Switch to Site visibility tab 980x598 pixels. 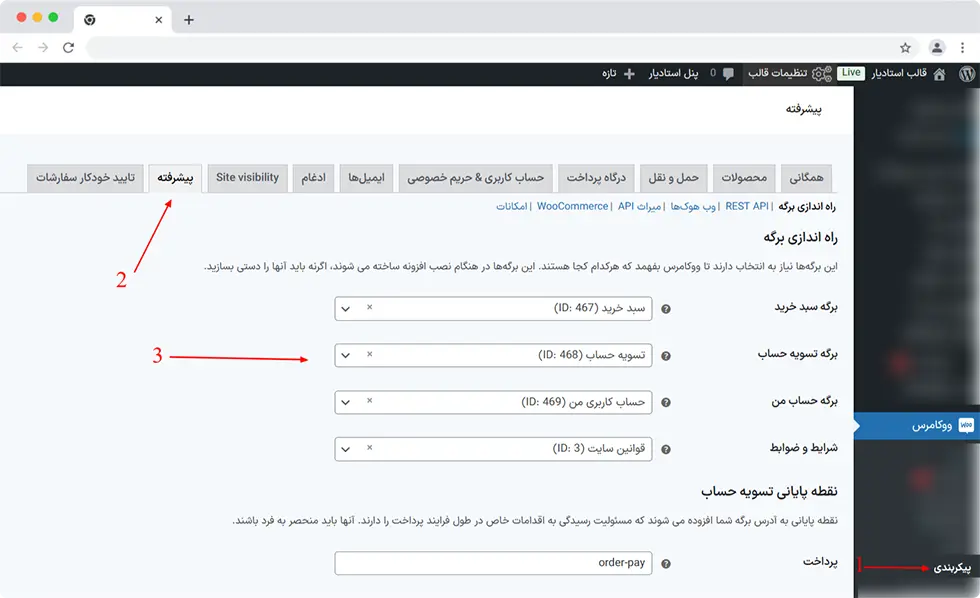click(248, 178)
